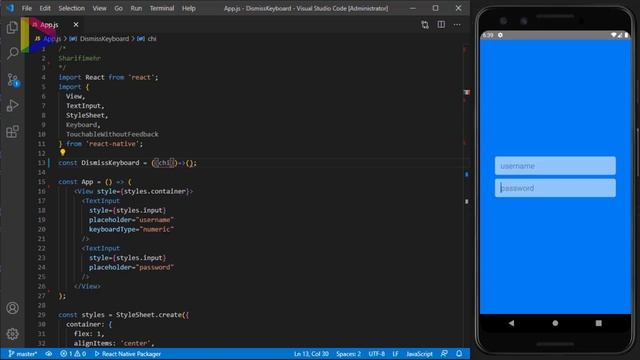
Task: Open the View menu
Action: (99, 8)
